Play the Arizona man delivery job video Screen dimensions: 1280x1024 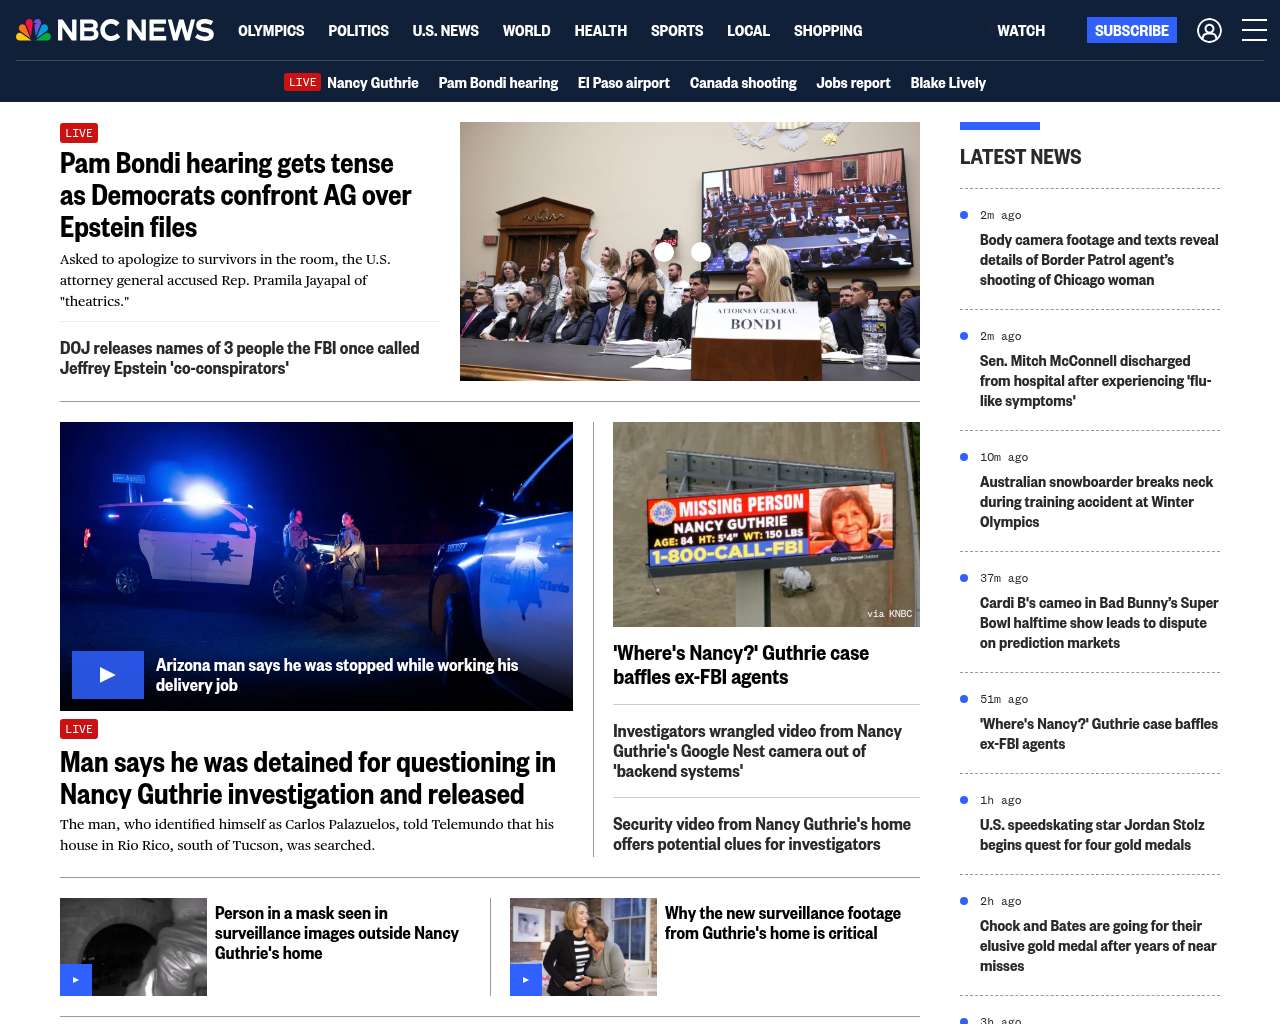click(108, 675)
